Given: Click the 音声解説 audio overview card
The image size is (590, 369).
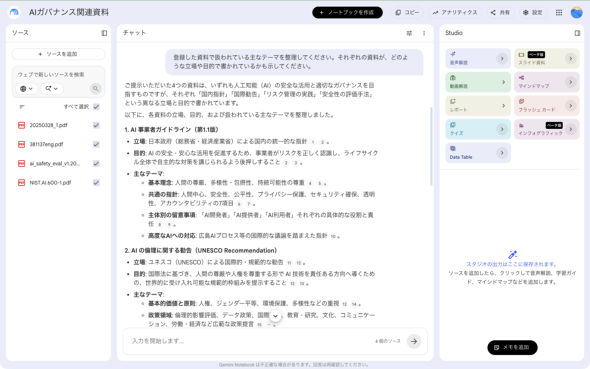Looking at the screenshot, I should click(478, 58).
